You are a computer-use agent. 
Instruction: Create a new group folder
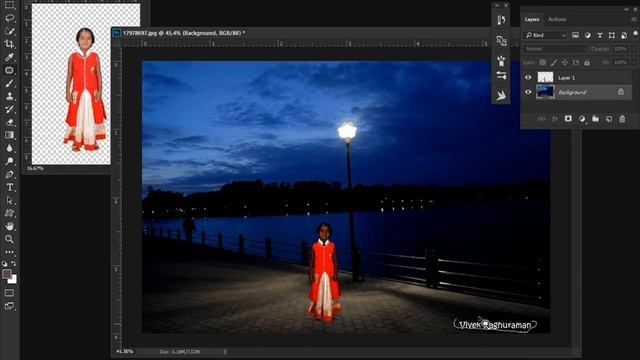pyautogui.click(x=596, y=119)
